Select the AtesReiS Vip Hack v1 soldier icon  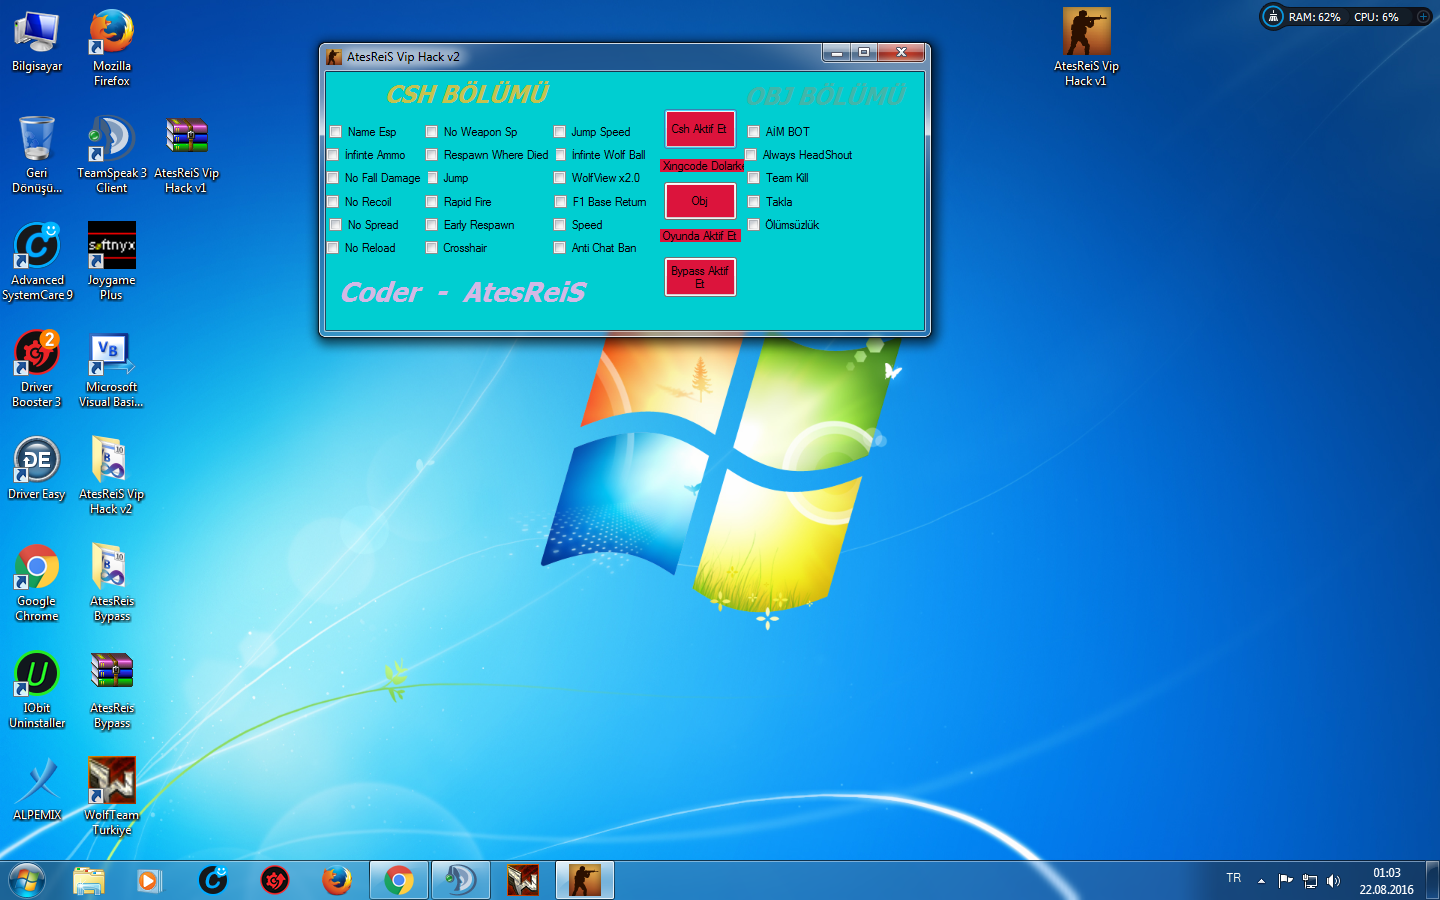(x=1086, y=48)
